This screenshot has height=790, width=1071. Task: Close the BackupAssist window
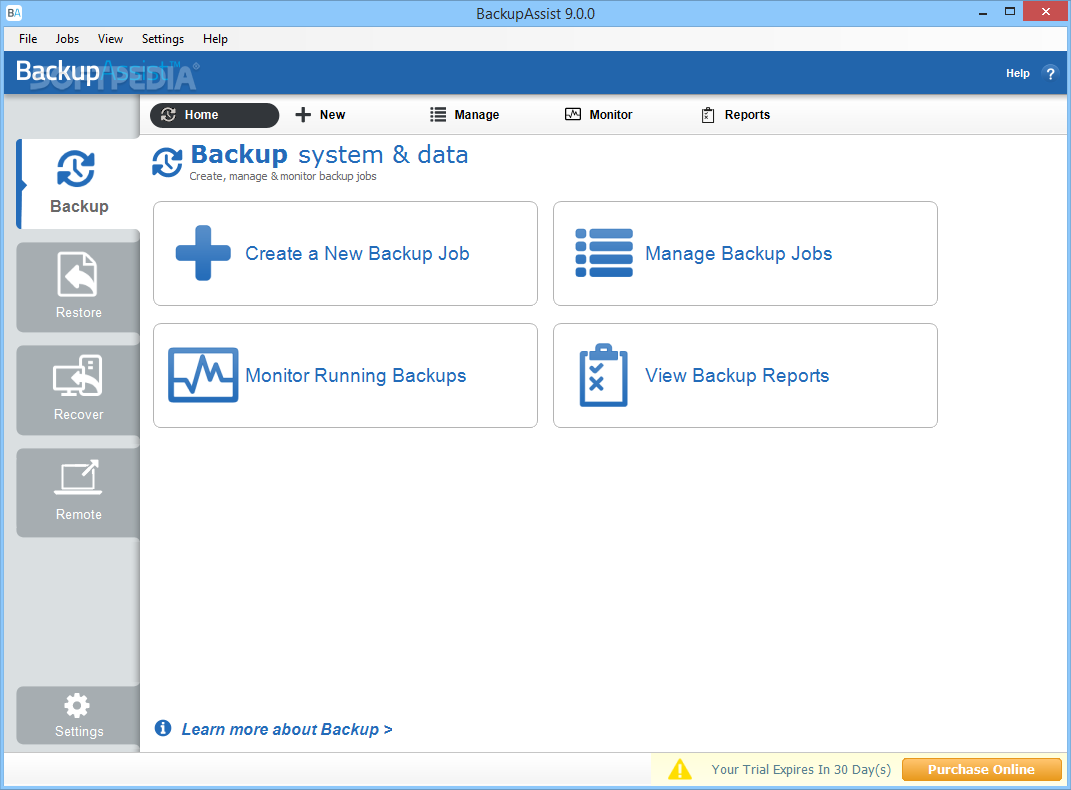1046,12
